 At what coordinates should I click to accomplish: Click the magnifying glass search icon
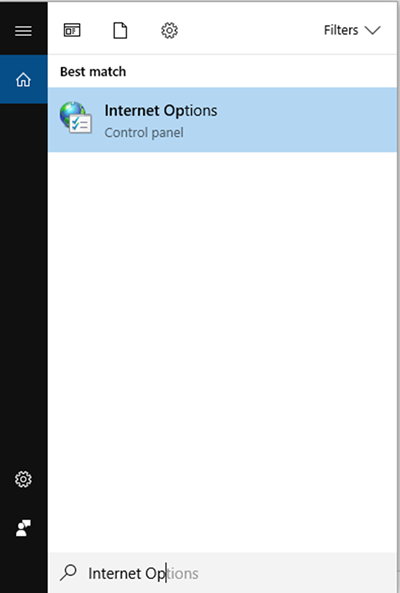(68, 572)
